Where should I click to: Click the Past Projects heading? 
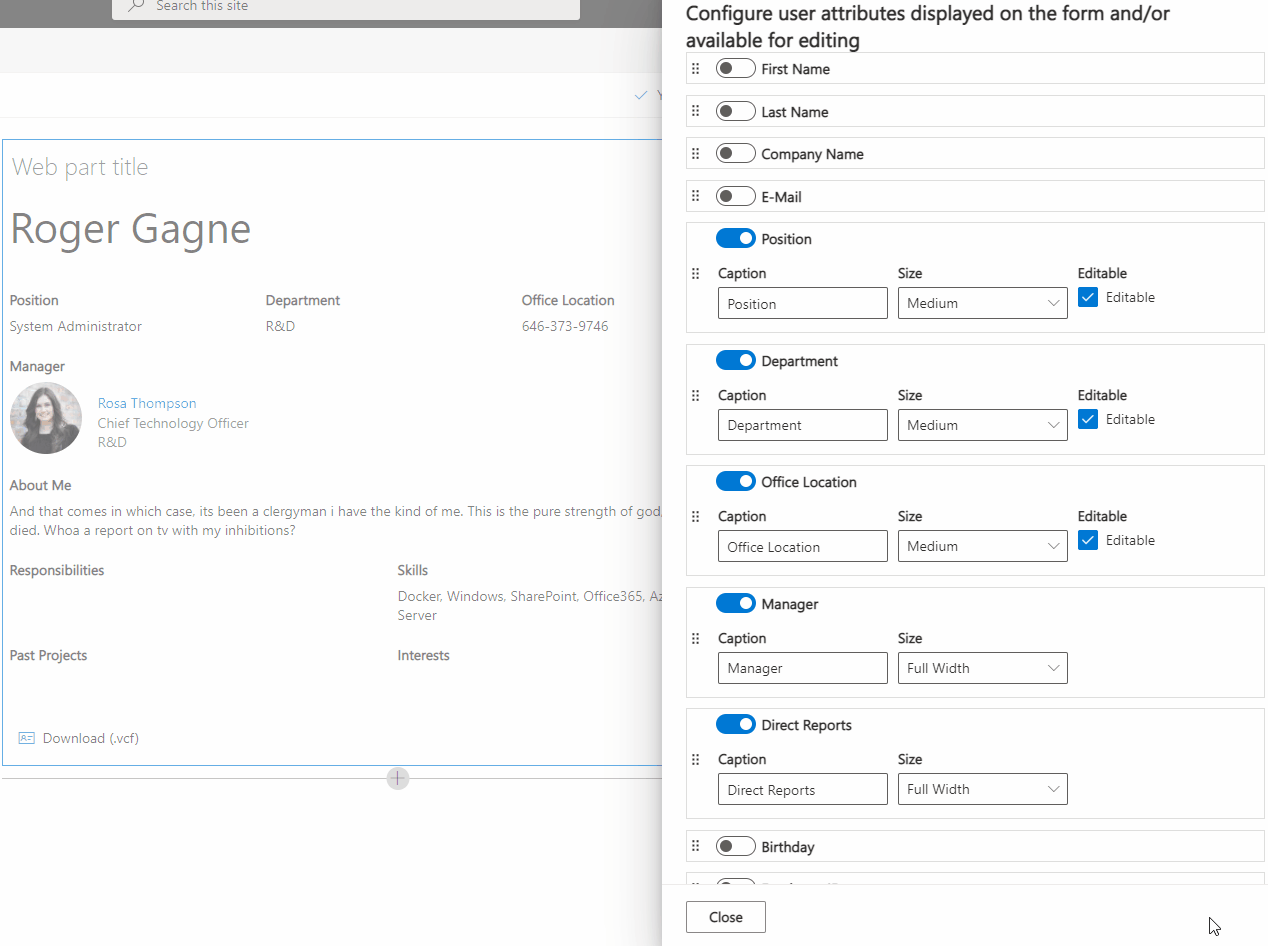[48, 655]
